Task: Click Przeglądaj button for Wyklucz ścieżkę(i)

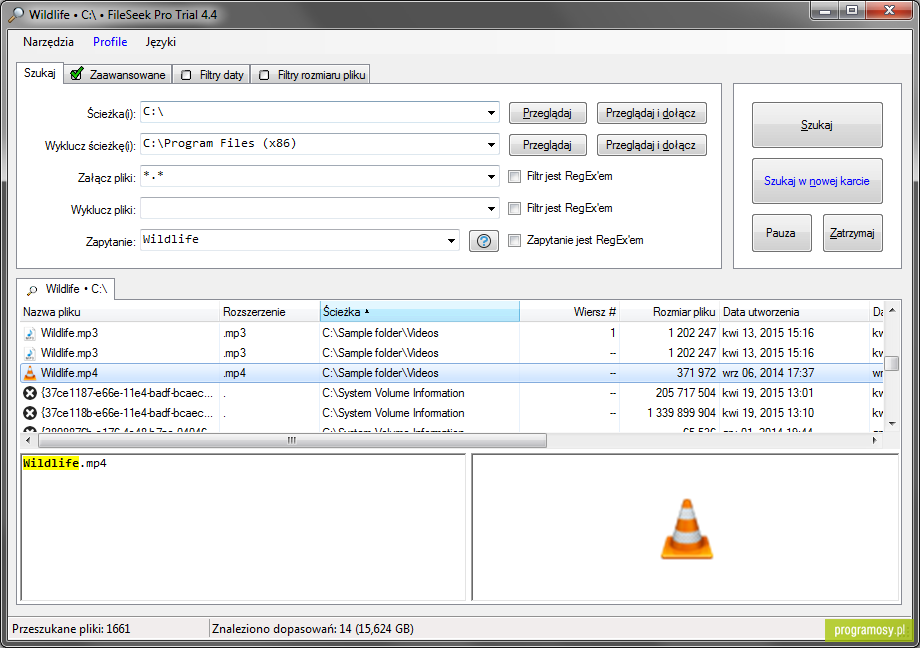Action: tap(547, 145)
